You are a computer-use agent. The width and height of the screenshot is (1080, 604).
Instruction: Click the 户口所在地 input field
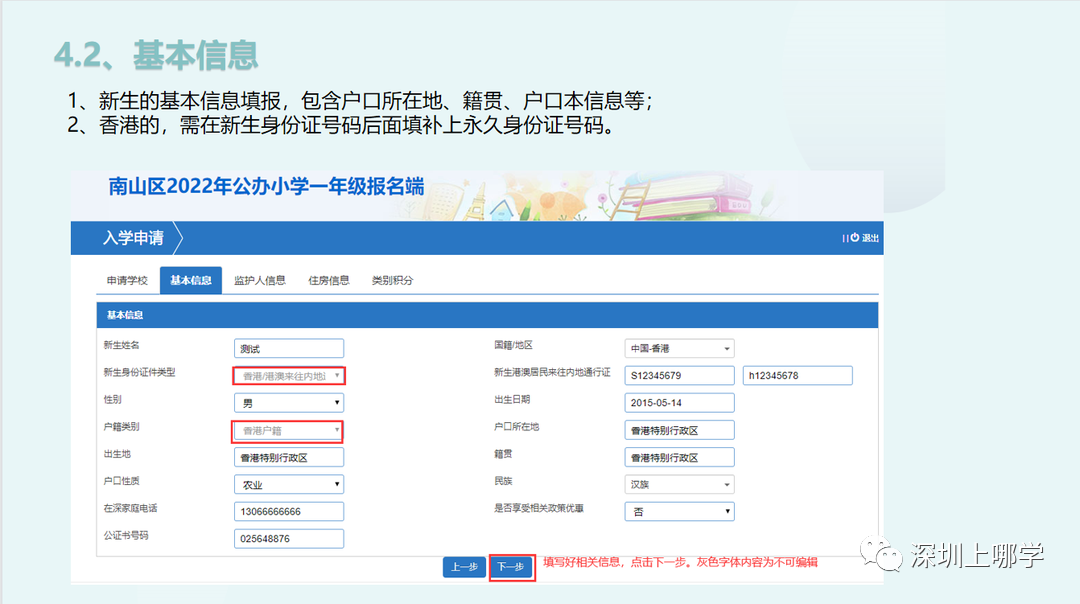pos(679,430)
